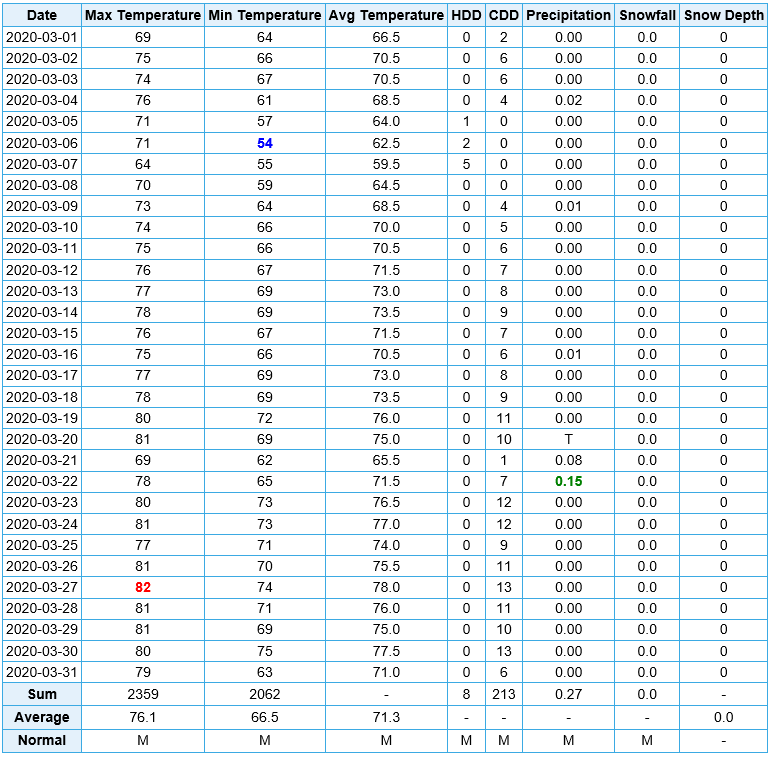Click the HDD column header

[466, 15]
